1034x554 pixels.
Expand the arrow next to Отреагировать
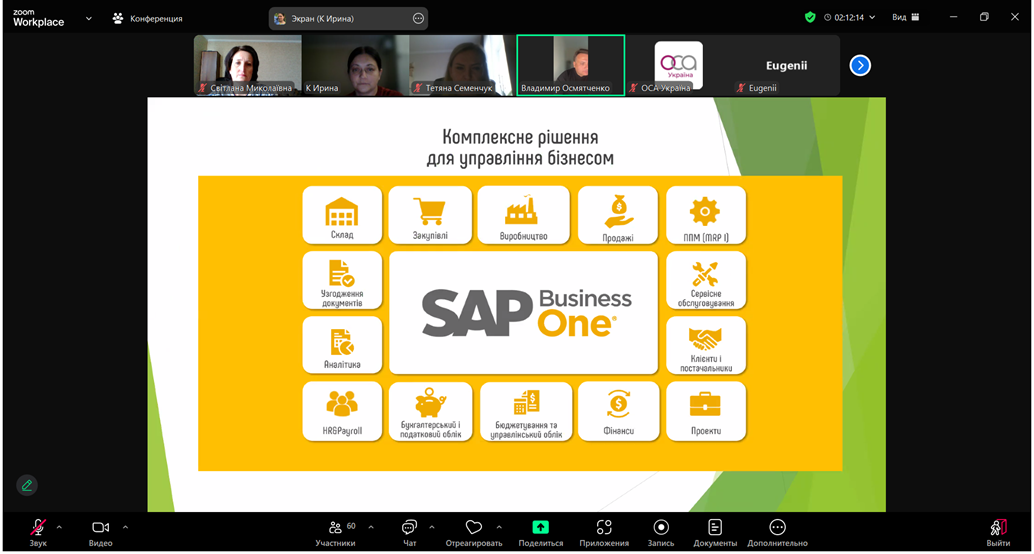click(499, 527)
